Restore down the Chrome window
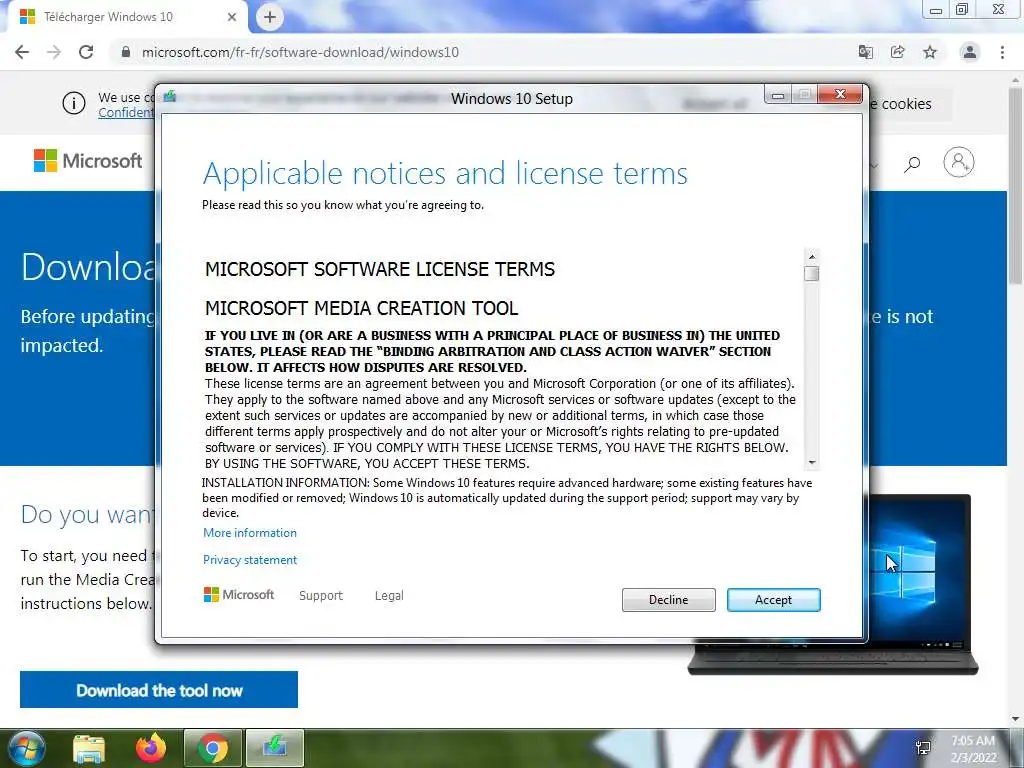This screenshot has height=768, width=1024. tap(962, 10)
